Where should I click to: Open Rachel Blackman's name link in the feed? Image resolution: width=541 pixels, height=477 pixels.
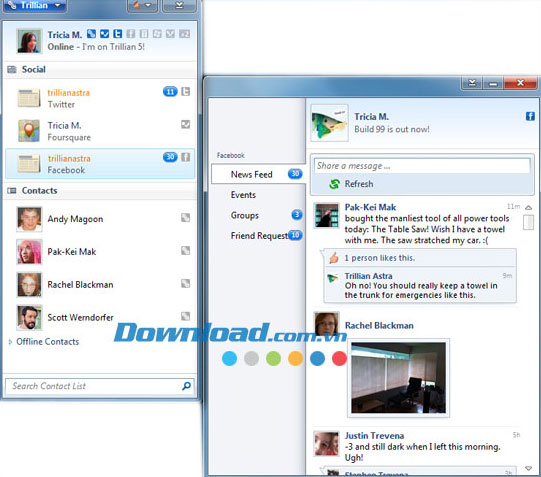coord(379,326)
